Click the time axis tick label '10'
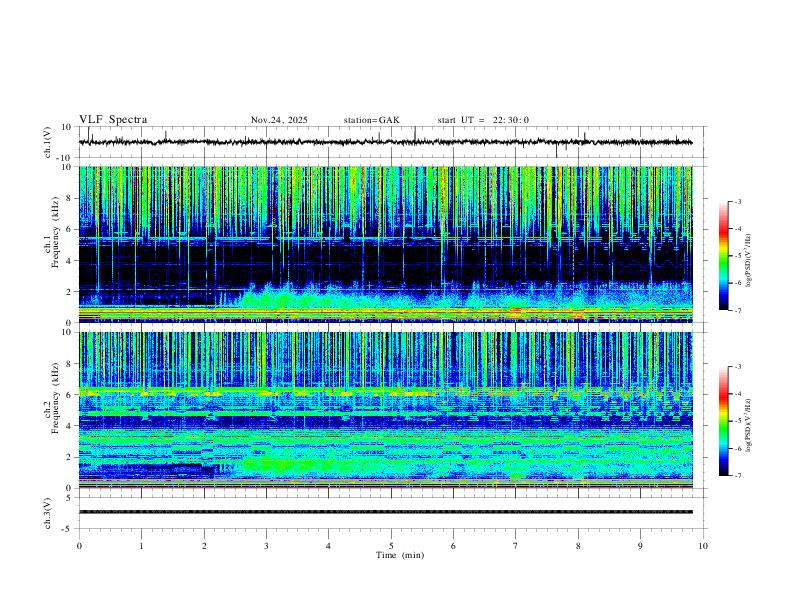Screen dimensions: 792x612 pos(703,546)
